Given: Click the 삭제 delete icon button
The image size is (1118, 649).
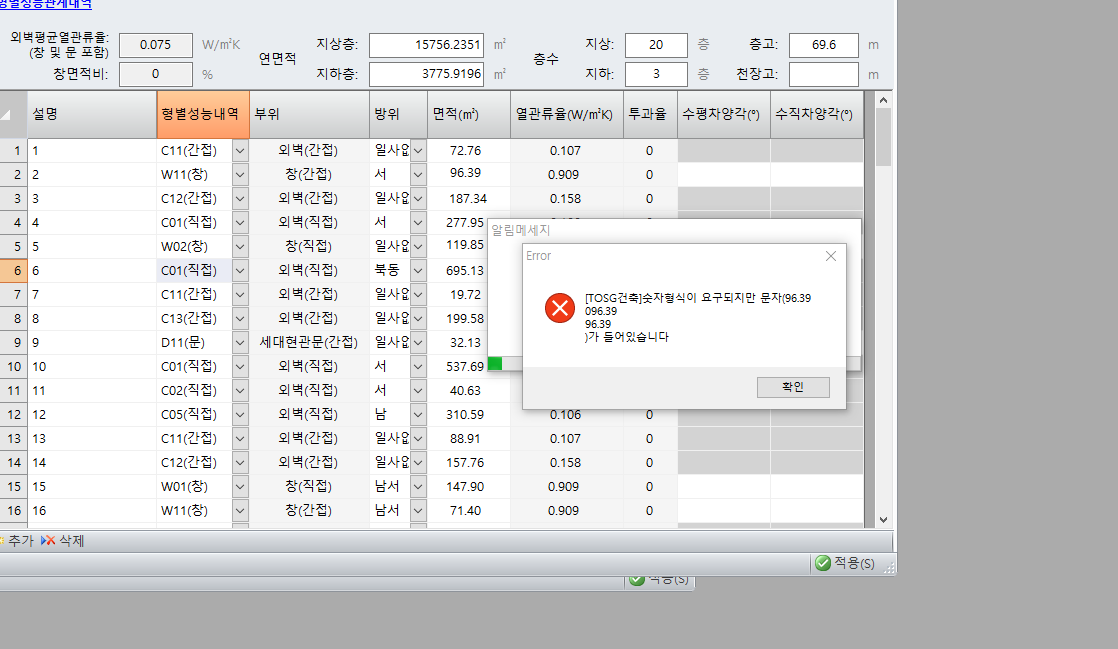Looking at the screenshot, I should 63,541.
